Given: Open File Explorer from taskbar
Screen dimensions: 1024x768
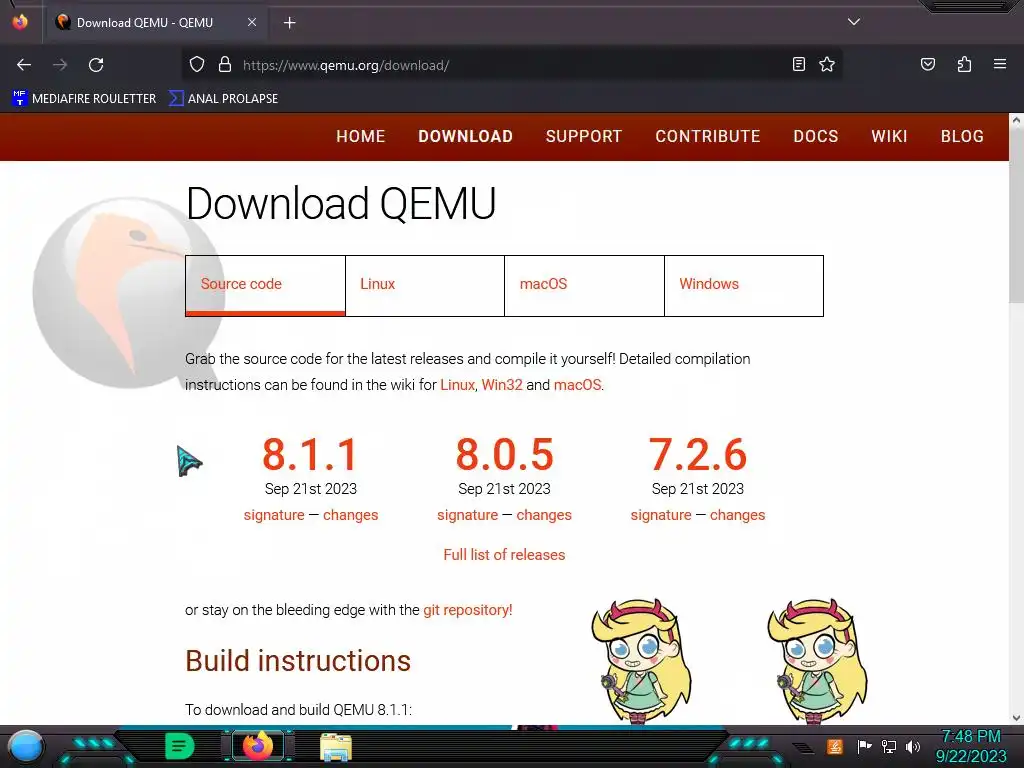Looking at the screenshot, I should (x=336, y=747).
